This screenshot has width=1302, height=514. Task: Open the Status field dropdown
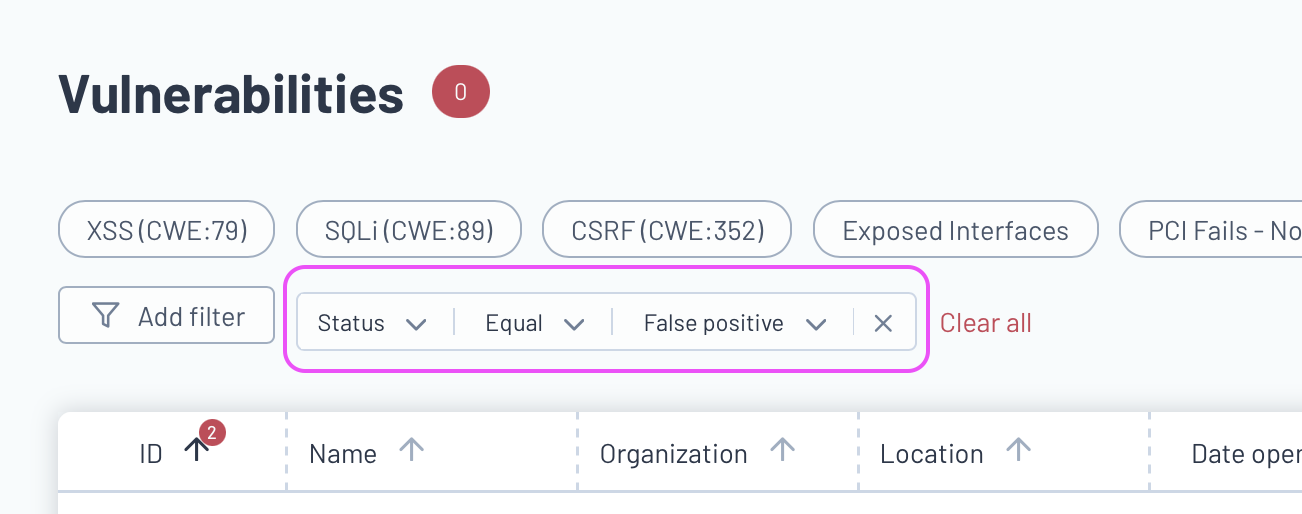pyautogui.click(x=373, y=323)
